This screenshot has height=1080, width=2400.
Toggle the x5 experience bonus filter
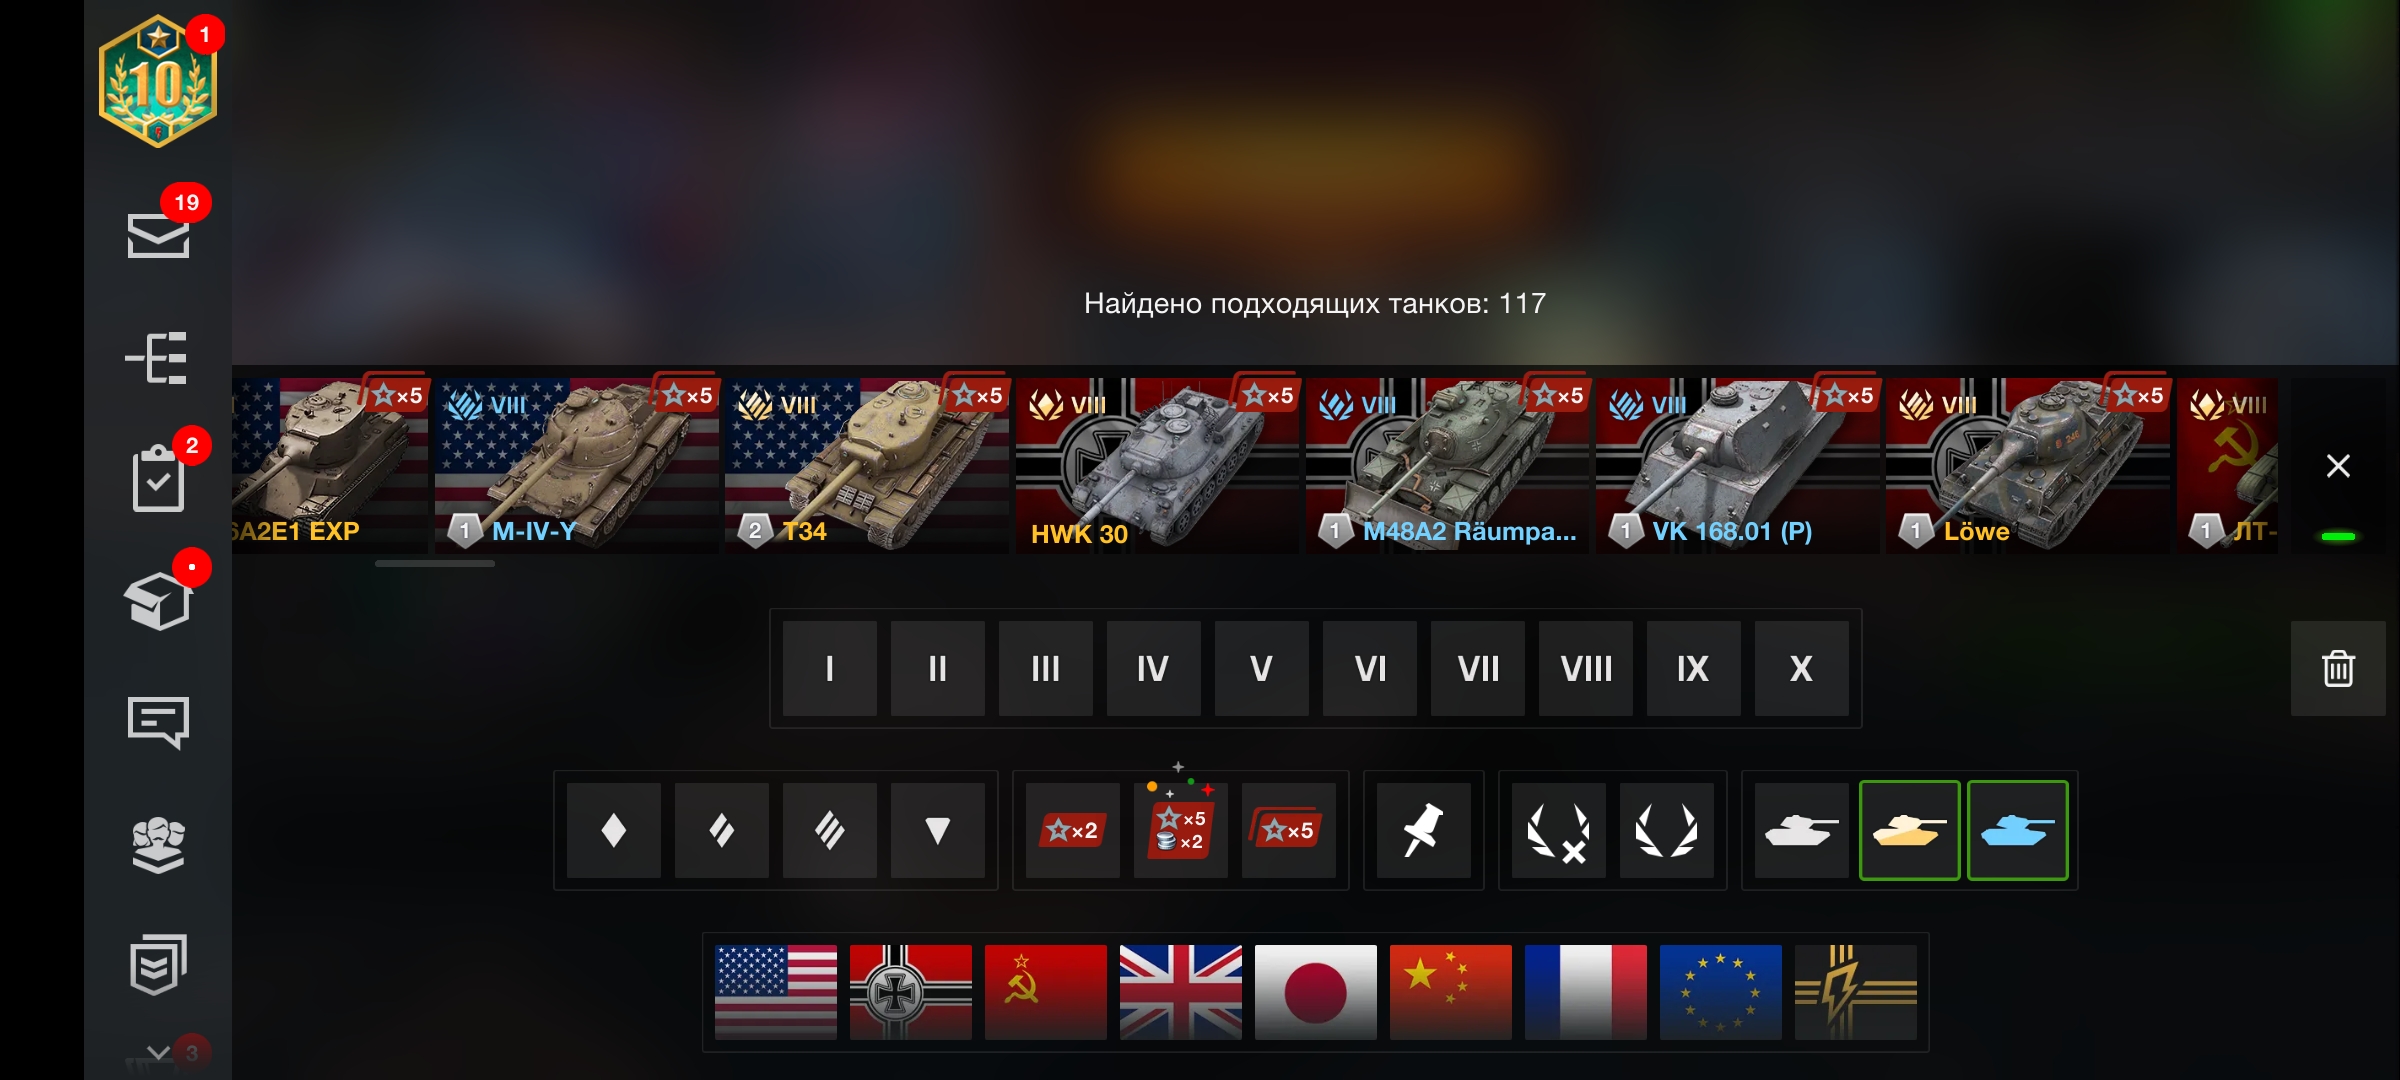click(x=1288, y=830)
